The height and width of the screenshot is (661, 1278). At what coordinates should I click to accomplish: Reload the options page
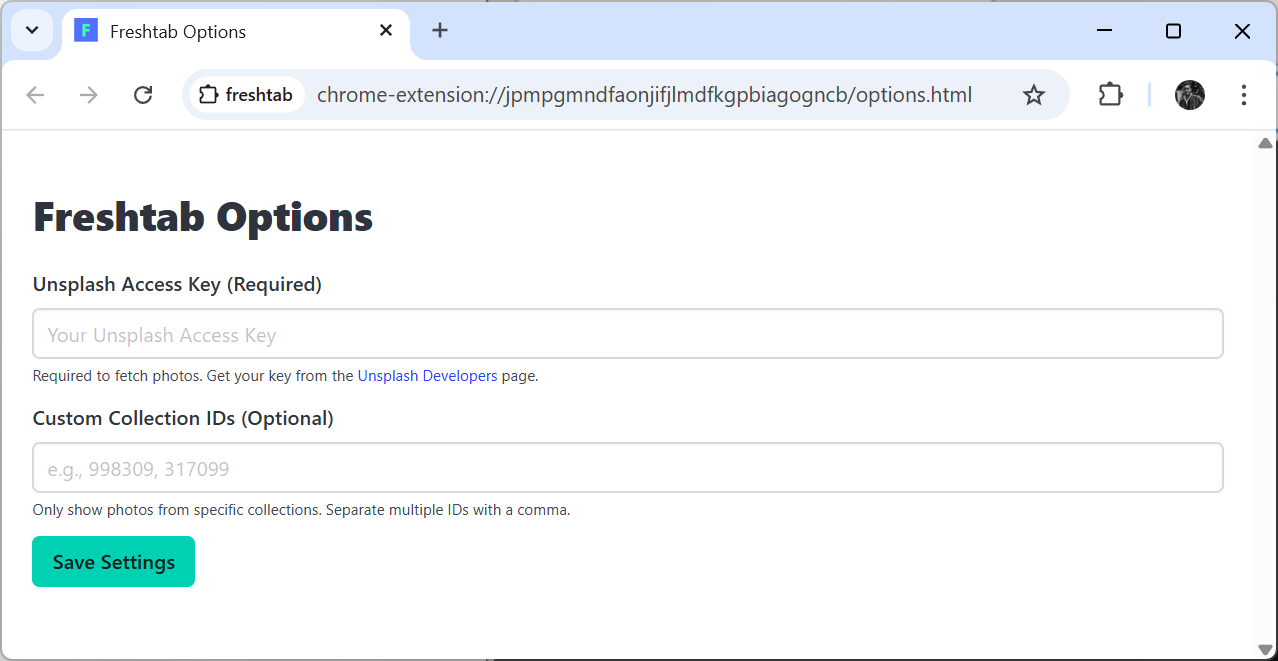point(143,95)
